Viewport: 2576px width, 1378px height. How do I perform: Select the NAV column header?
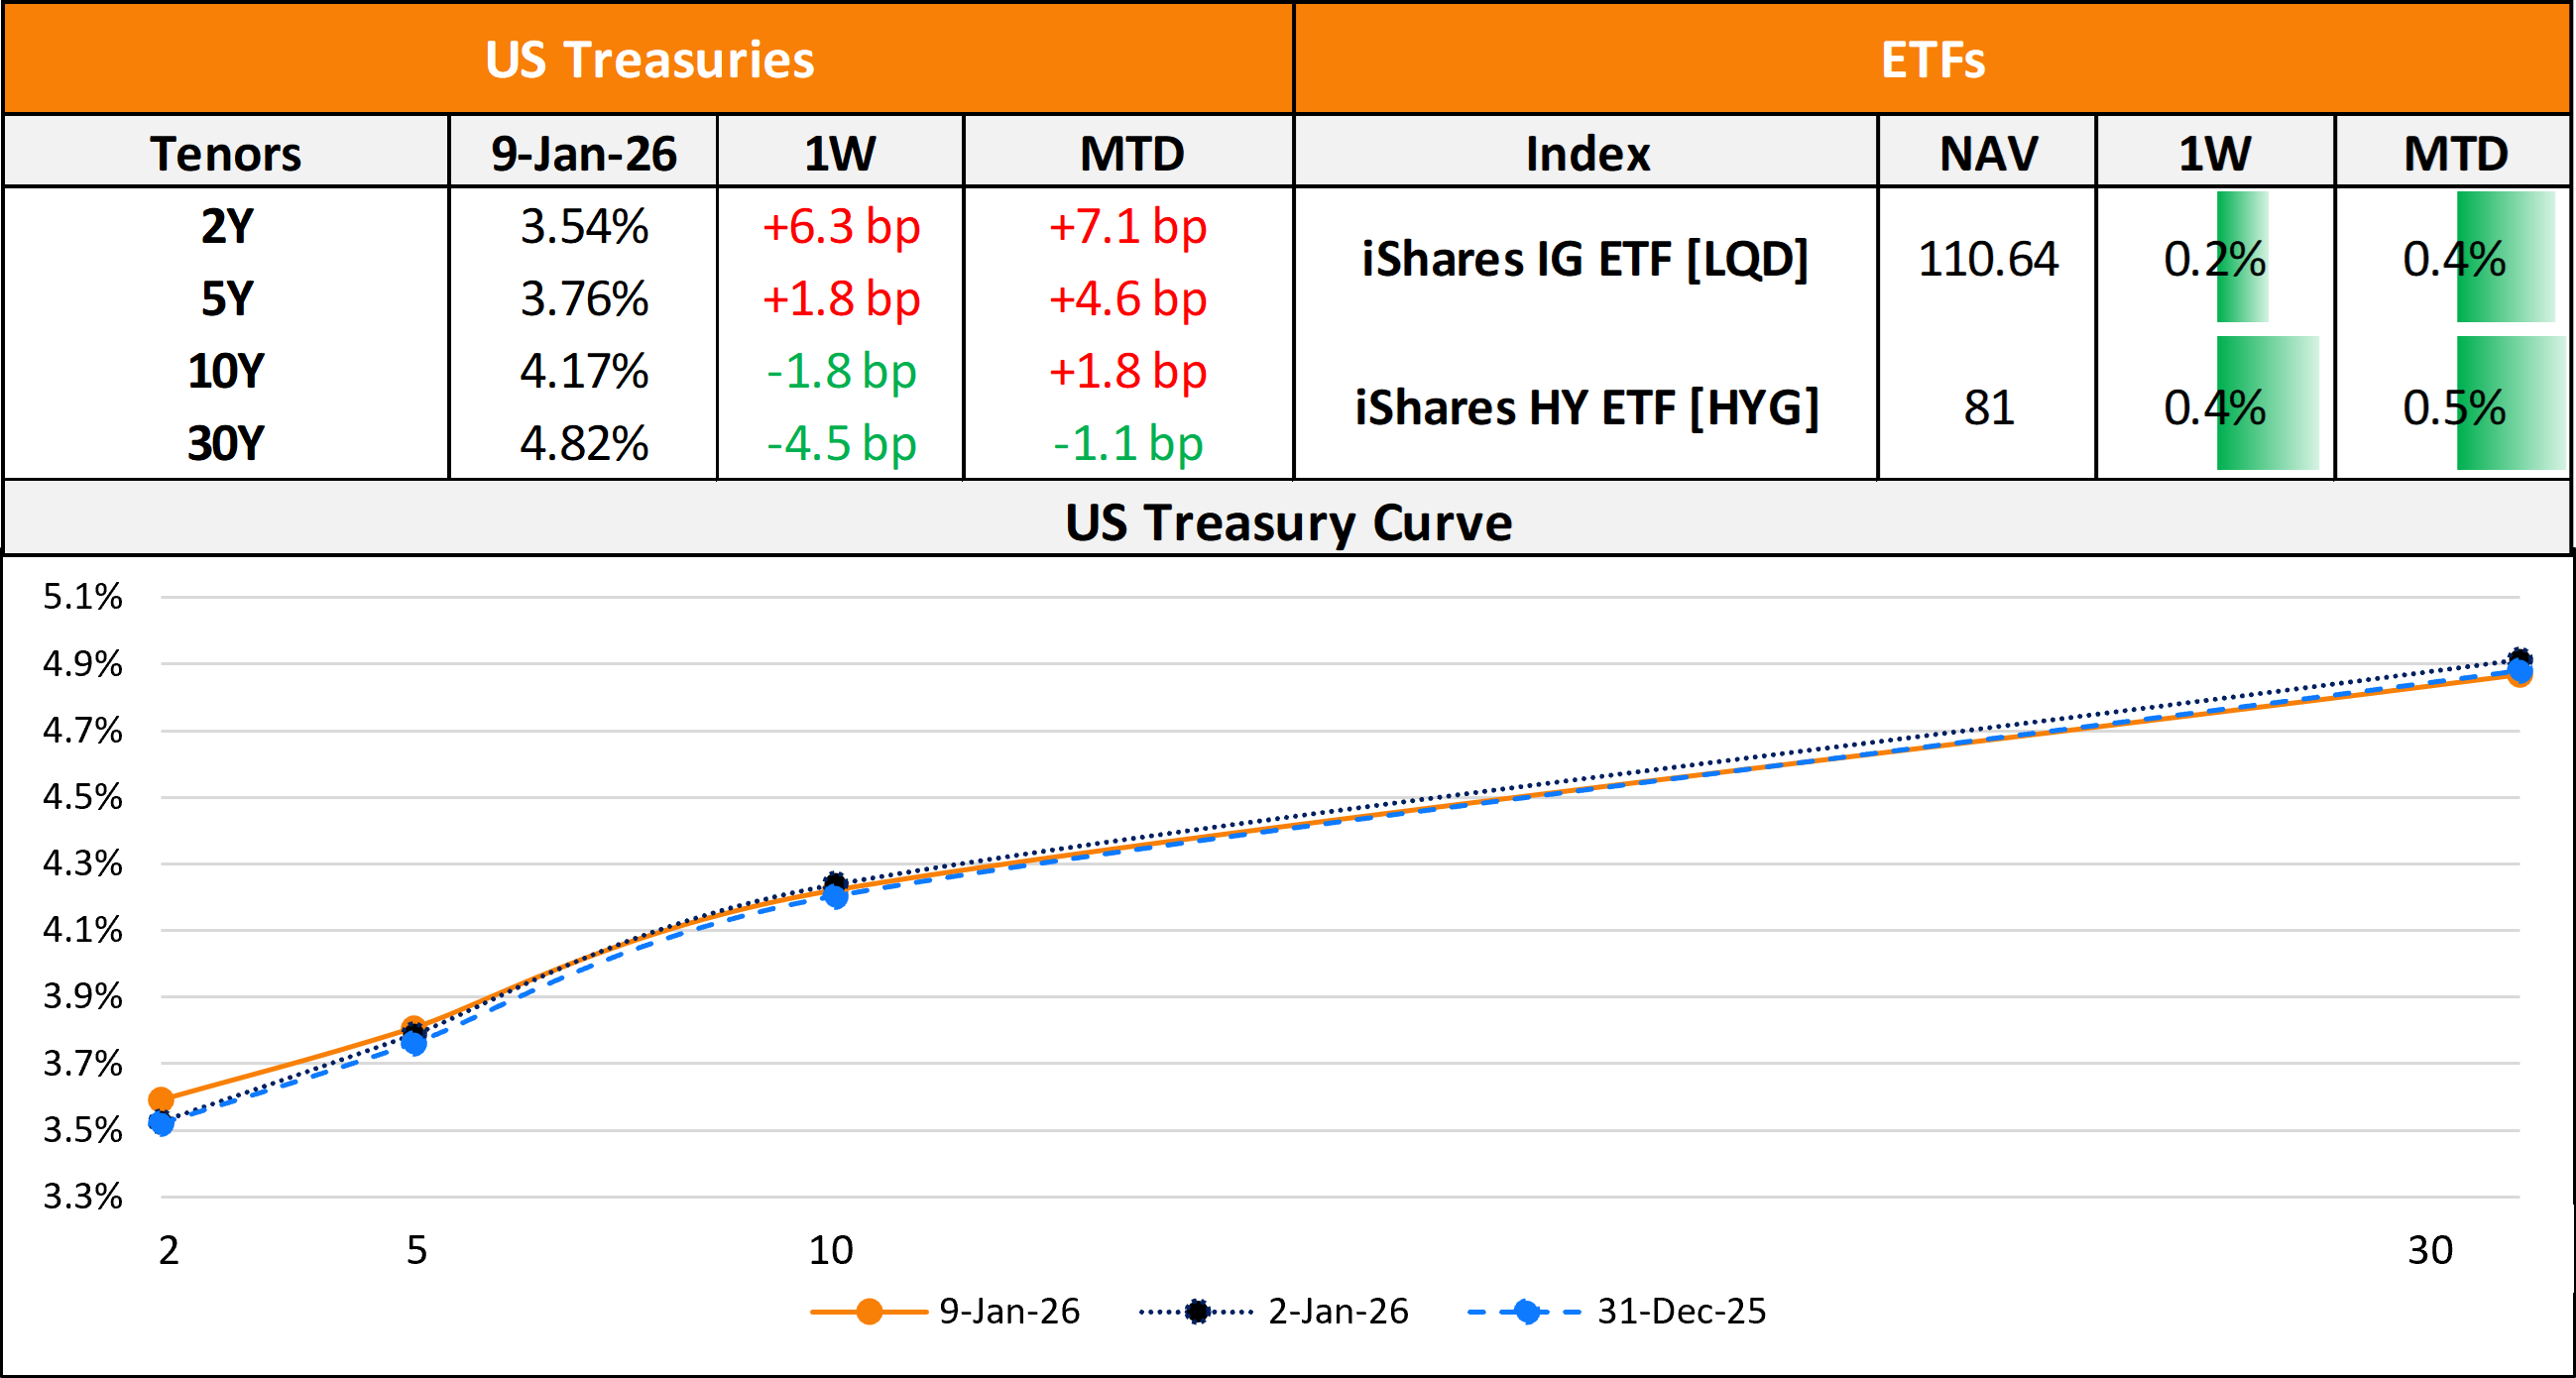pos(1988,153)
